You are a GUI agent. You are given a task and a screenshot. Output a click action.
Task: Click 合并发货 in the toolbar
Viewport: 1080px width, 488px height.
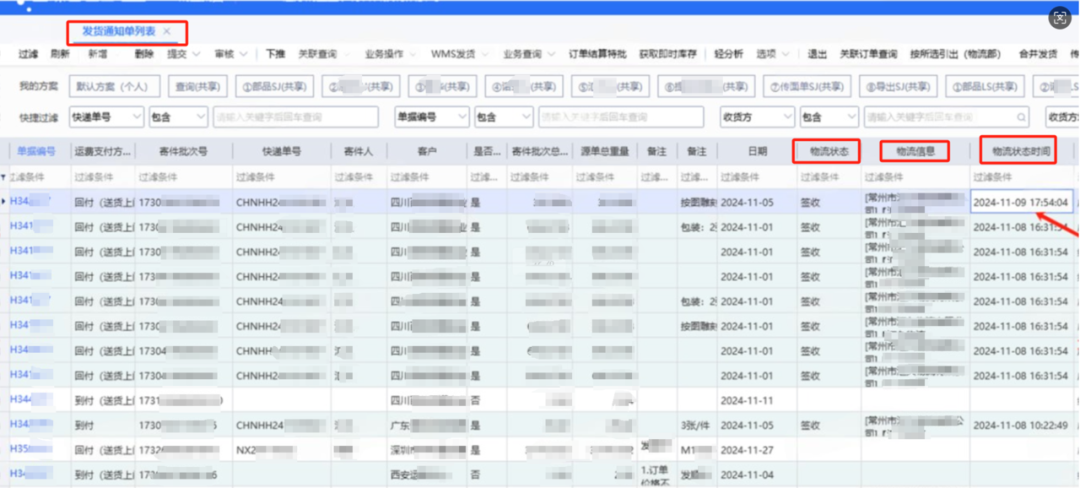1038,54
